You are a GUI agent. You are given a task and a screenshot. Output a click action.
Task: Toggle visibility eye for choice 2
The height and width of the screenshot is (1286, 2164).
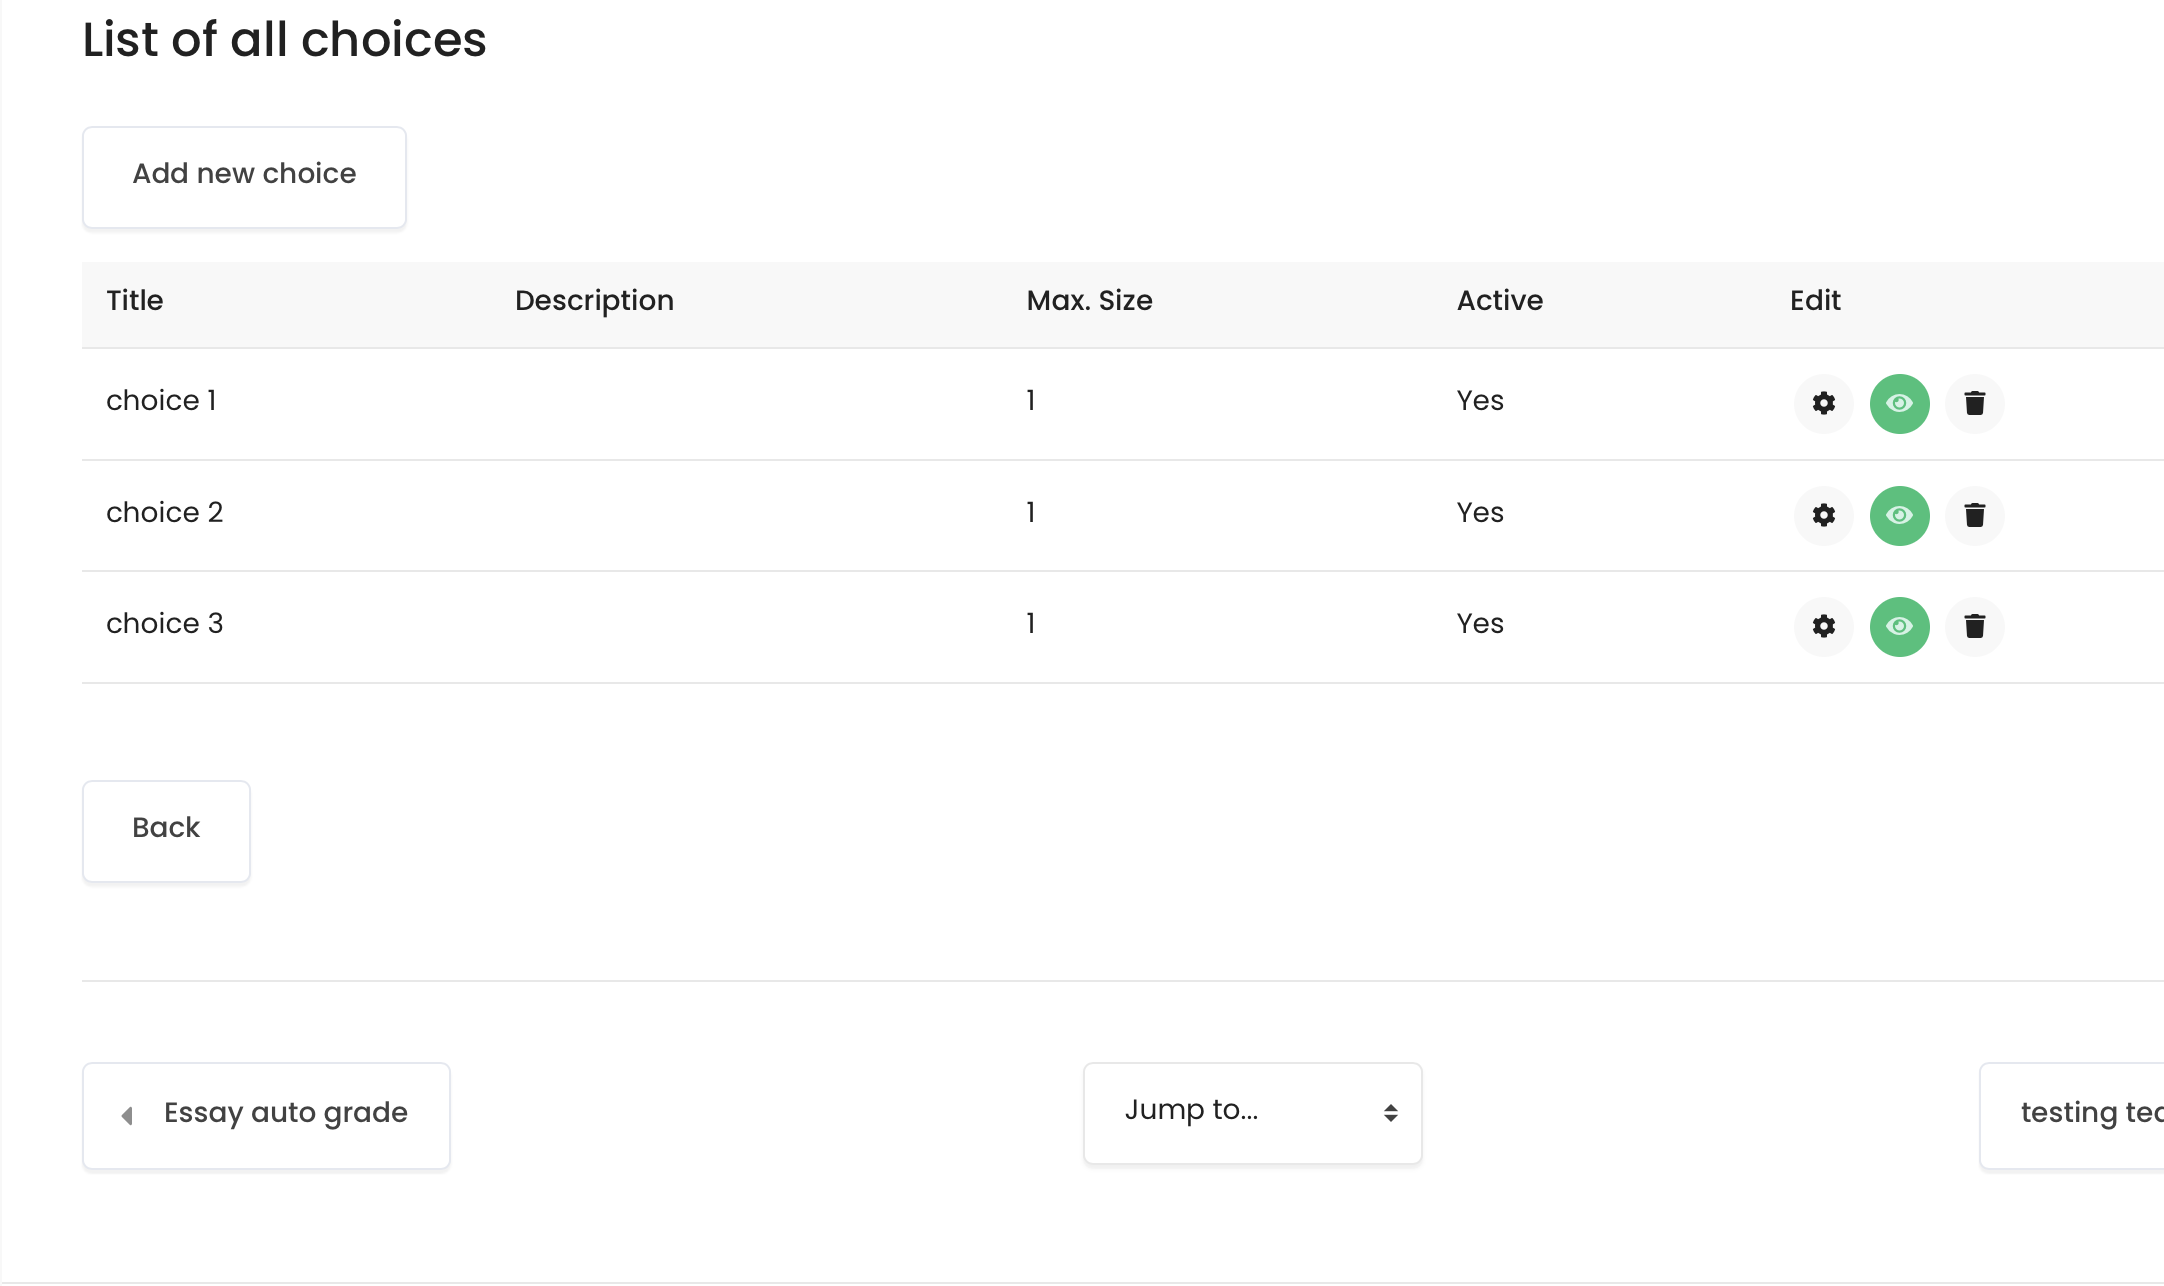coord(1899,515)
